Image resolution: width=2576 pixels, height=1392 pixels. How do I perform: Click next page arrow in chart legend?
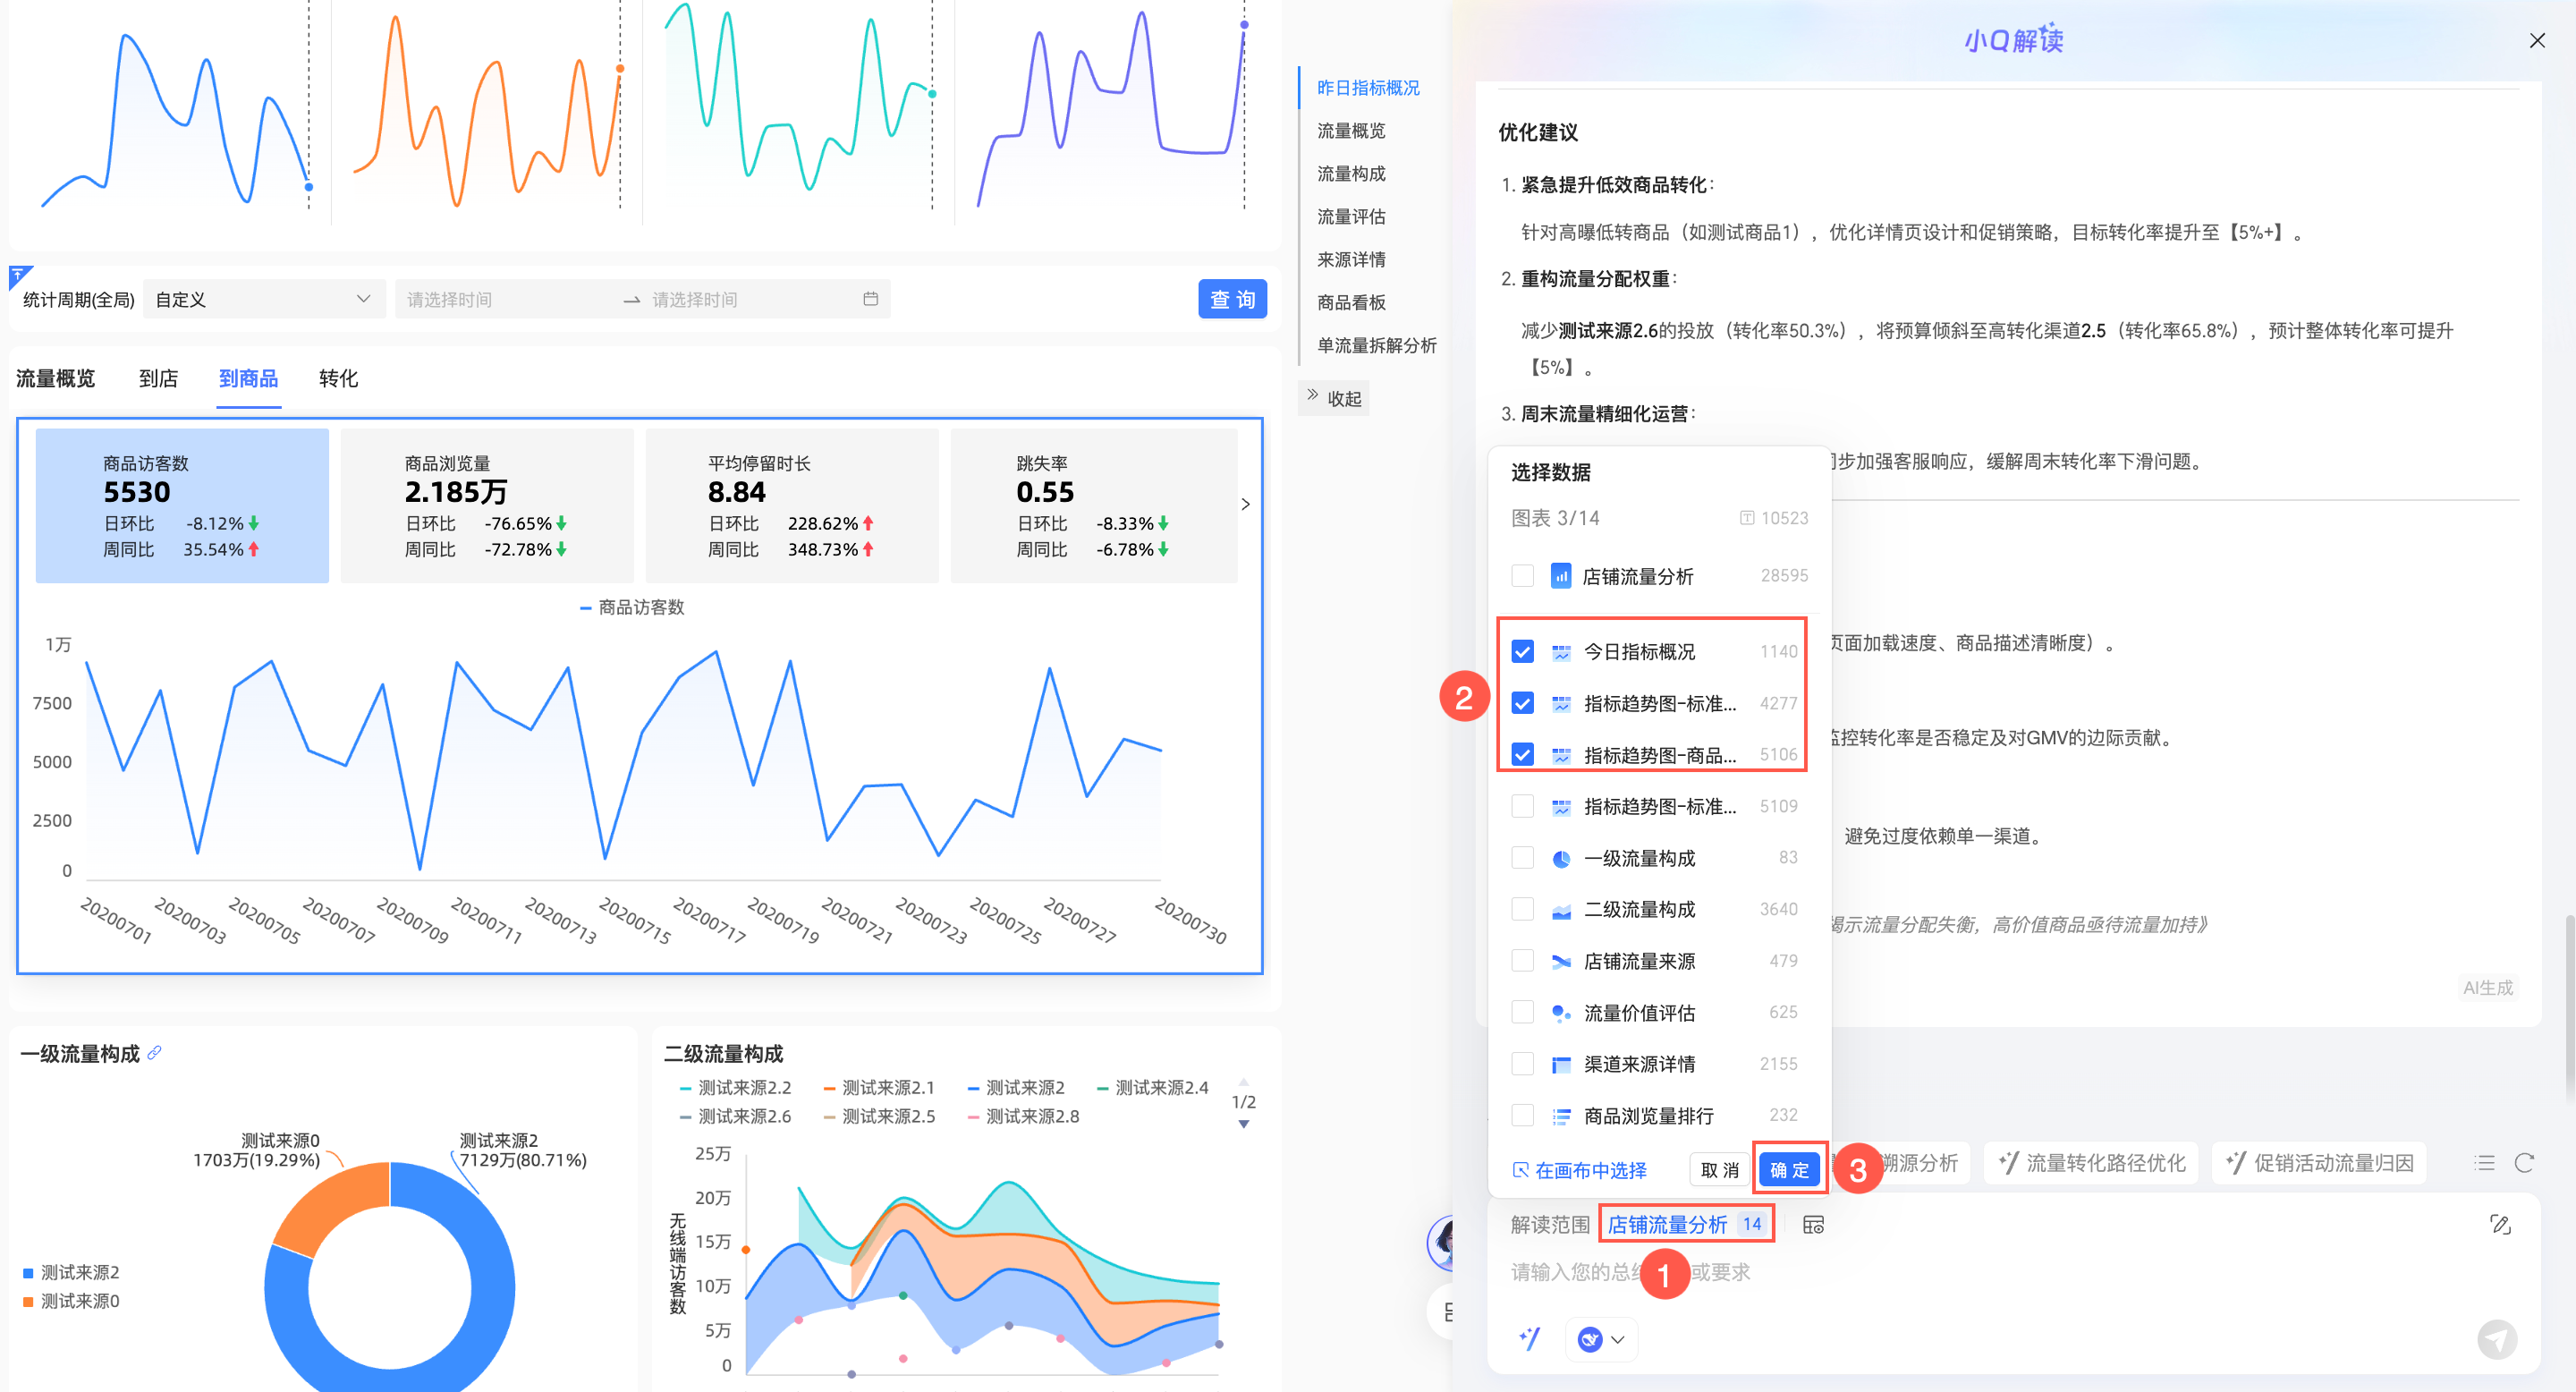pos(1243,1124)
